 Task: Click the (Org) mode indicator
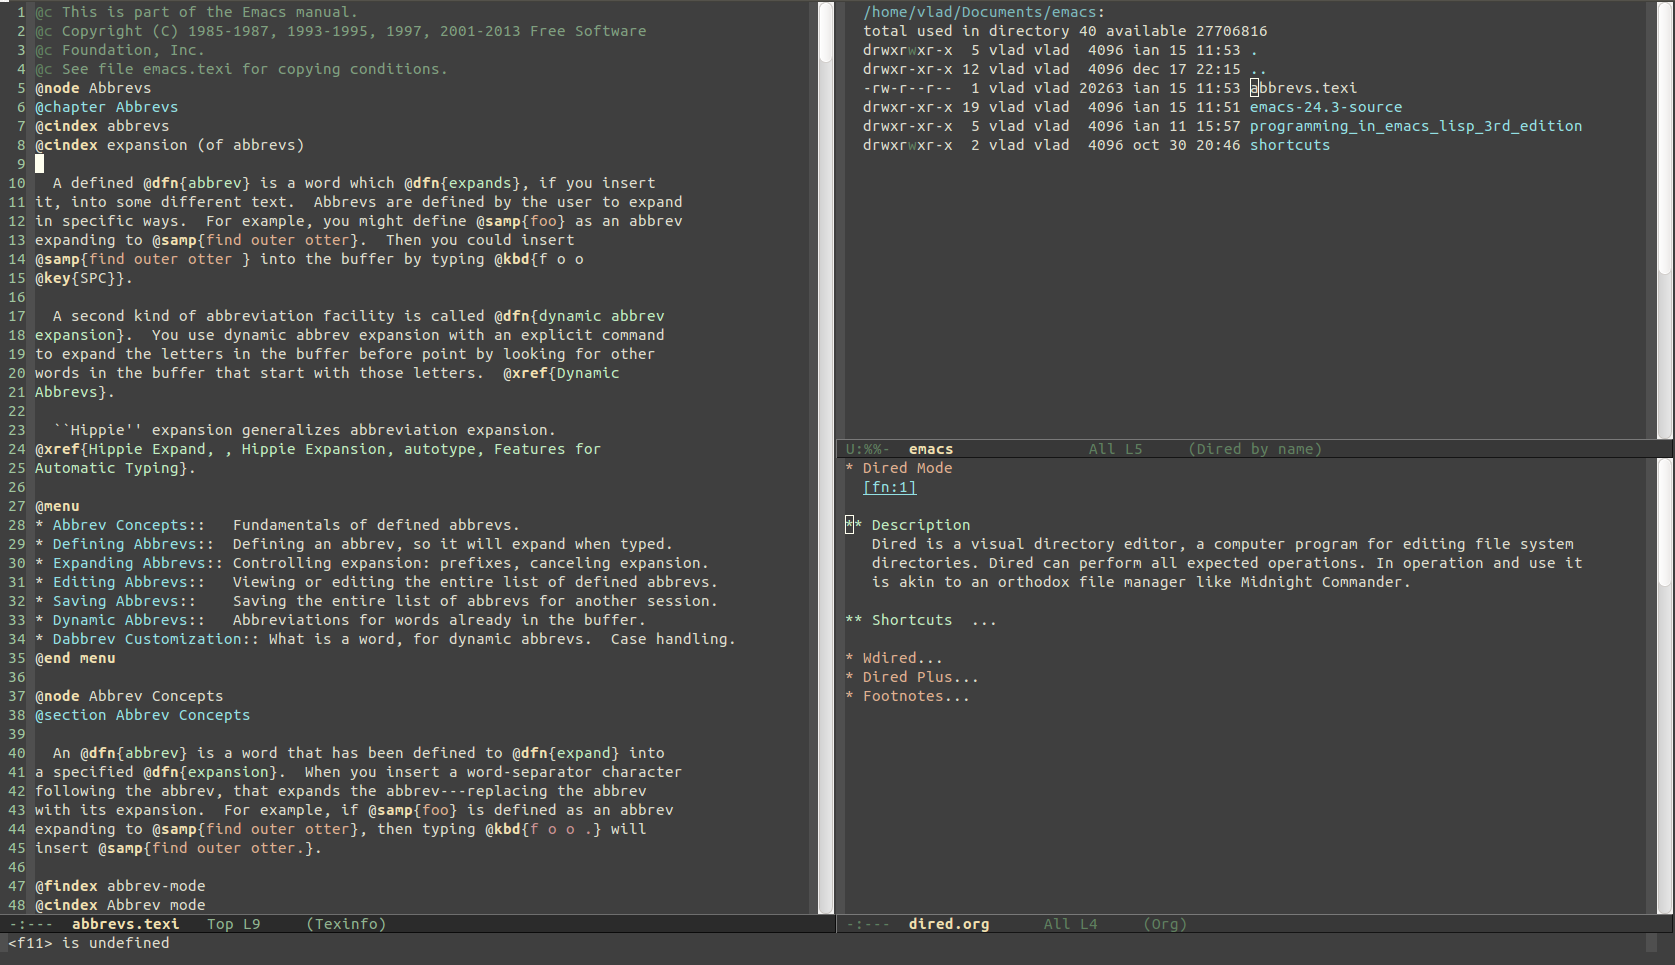tap(1165, 924)
